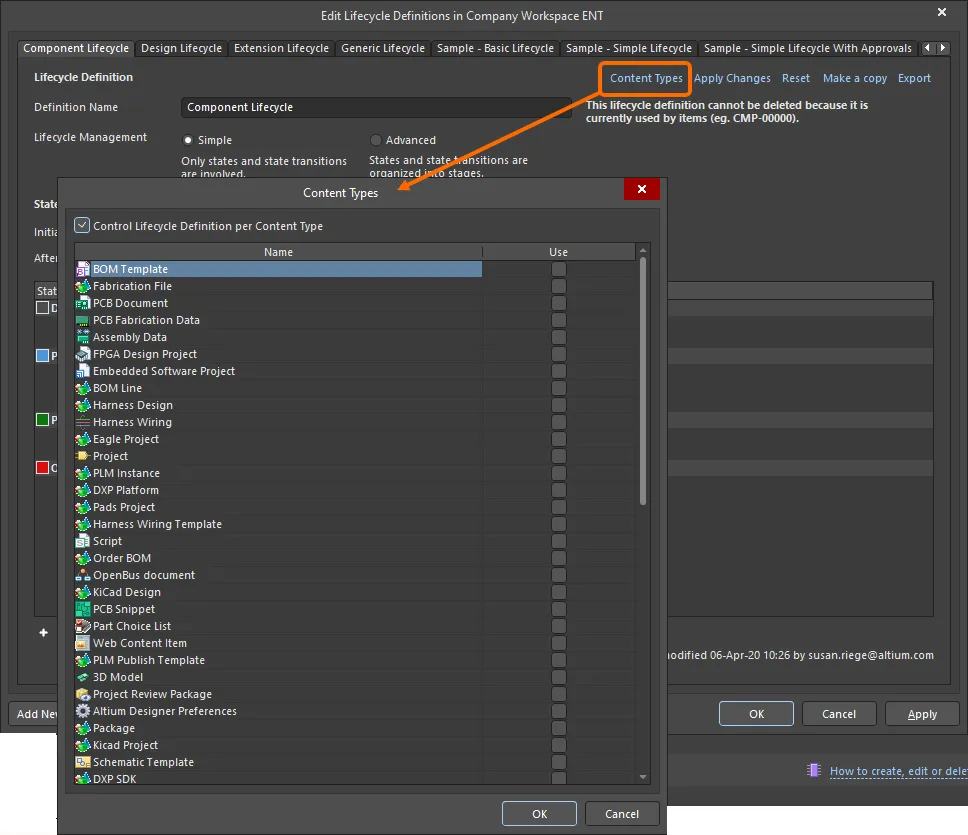Viewport: 968px width, 835px height.
Task: Click the Project folder icon
Action: (x=83, y=456)
